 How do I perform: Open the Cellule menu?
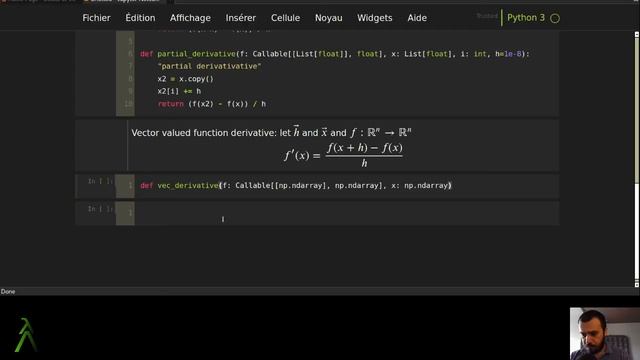coord(285,18)
